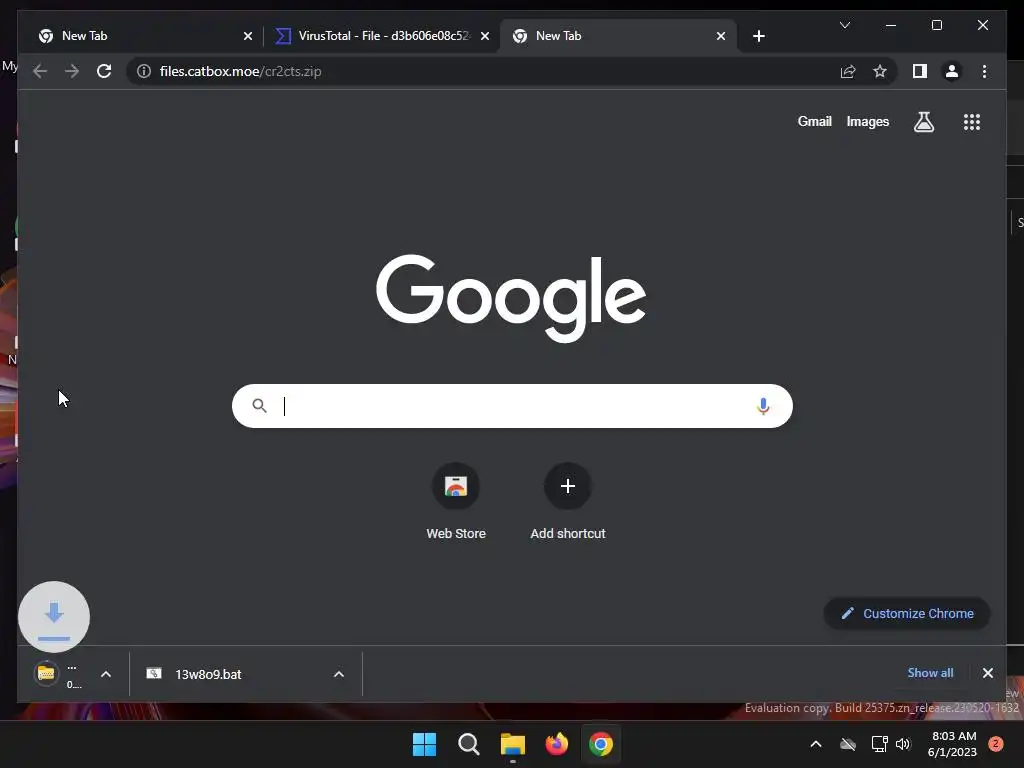Open Chrome side panel
Image resolution: width=1024 pixels, height=768 pixels.
(x=920, y=71)
